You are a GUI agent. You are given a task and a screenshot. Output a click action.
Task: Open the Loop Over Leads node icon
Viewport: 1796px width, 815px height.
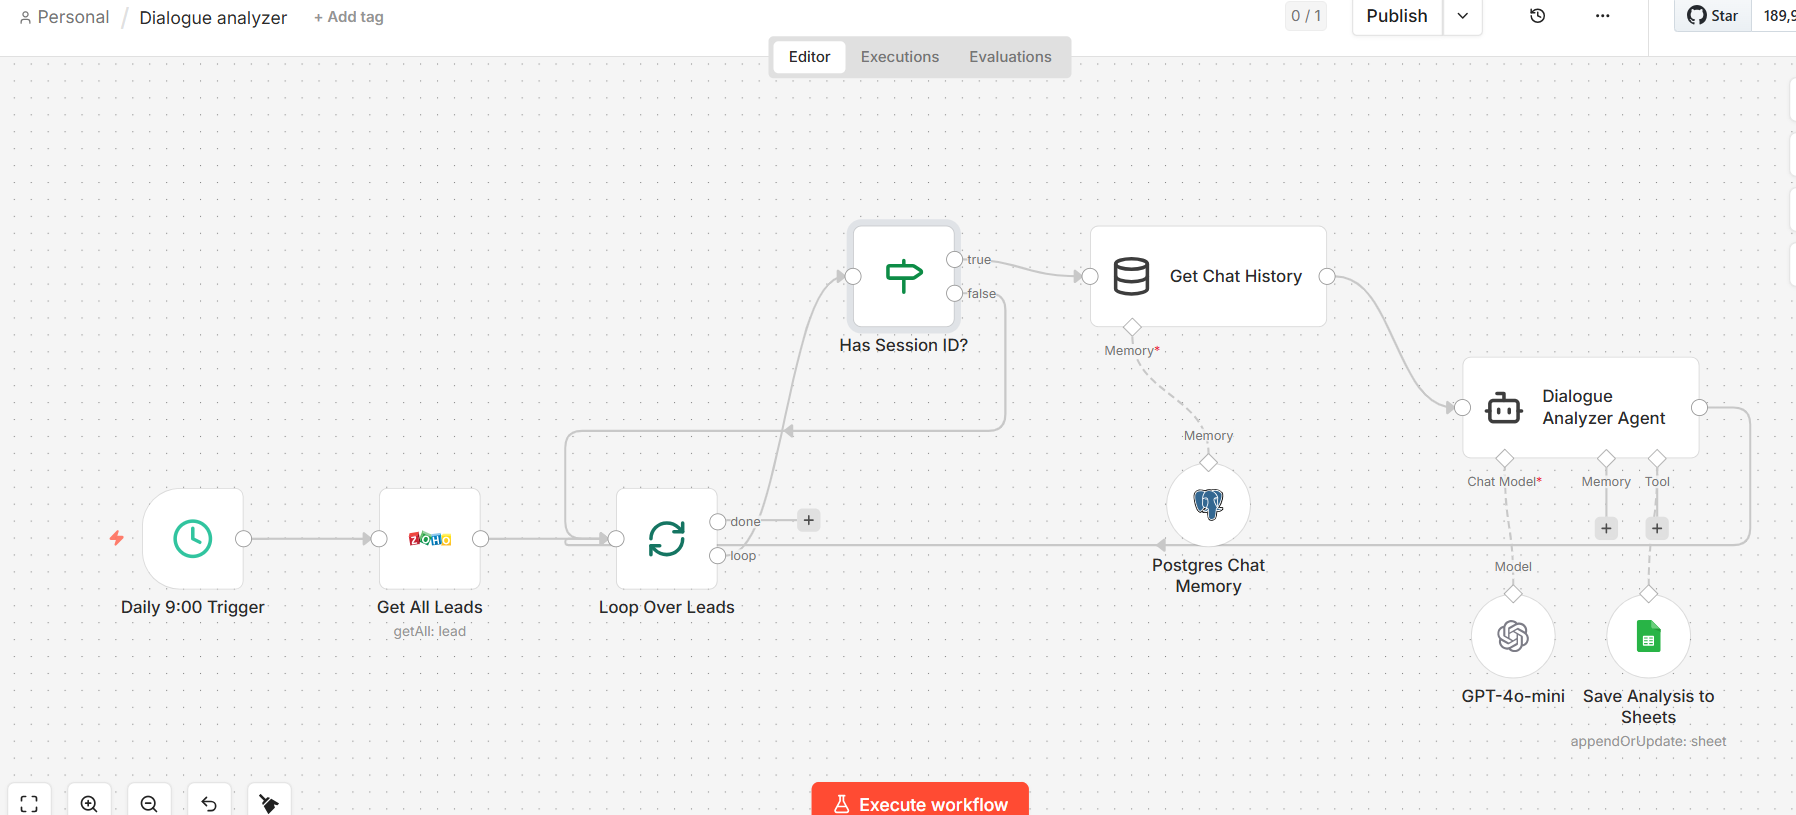(667, 538)
